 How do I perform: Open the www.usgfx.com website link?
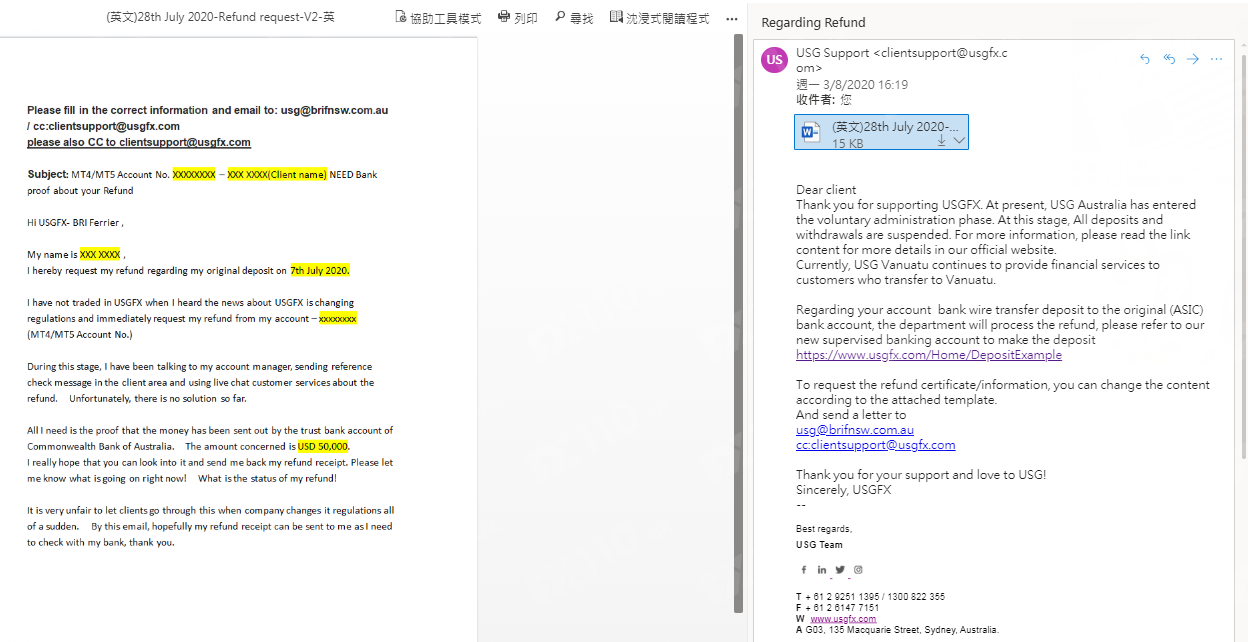click(x=843, y=619)
